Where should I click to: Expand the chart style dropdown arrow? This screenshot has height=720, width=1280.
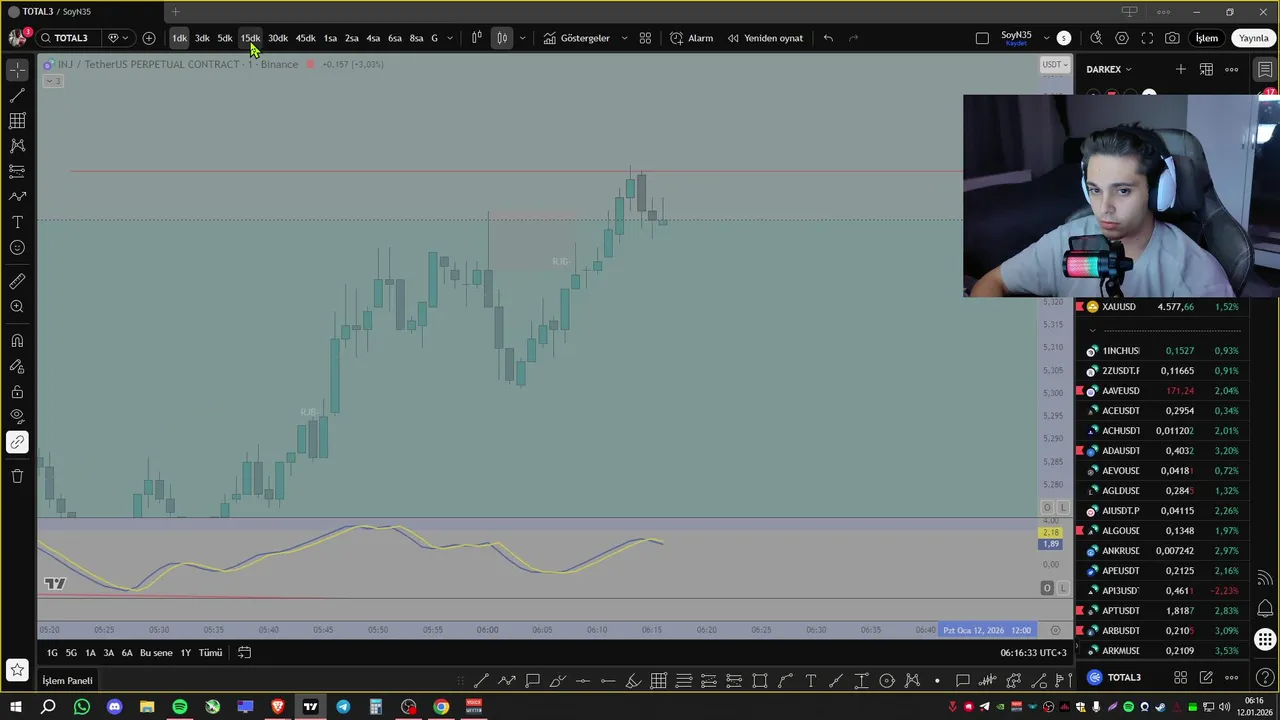[522, 38]
